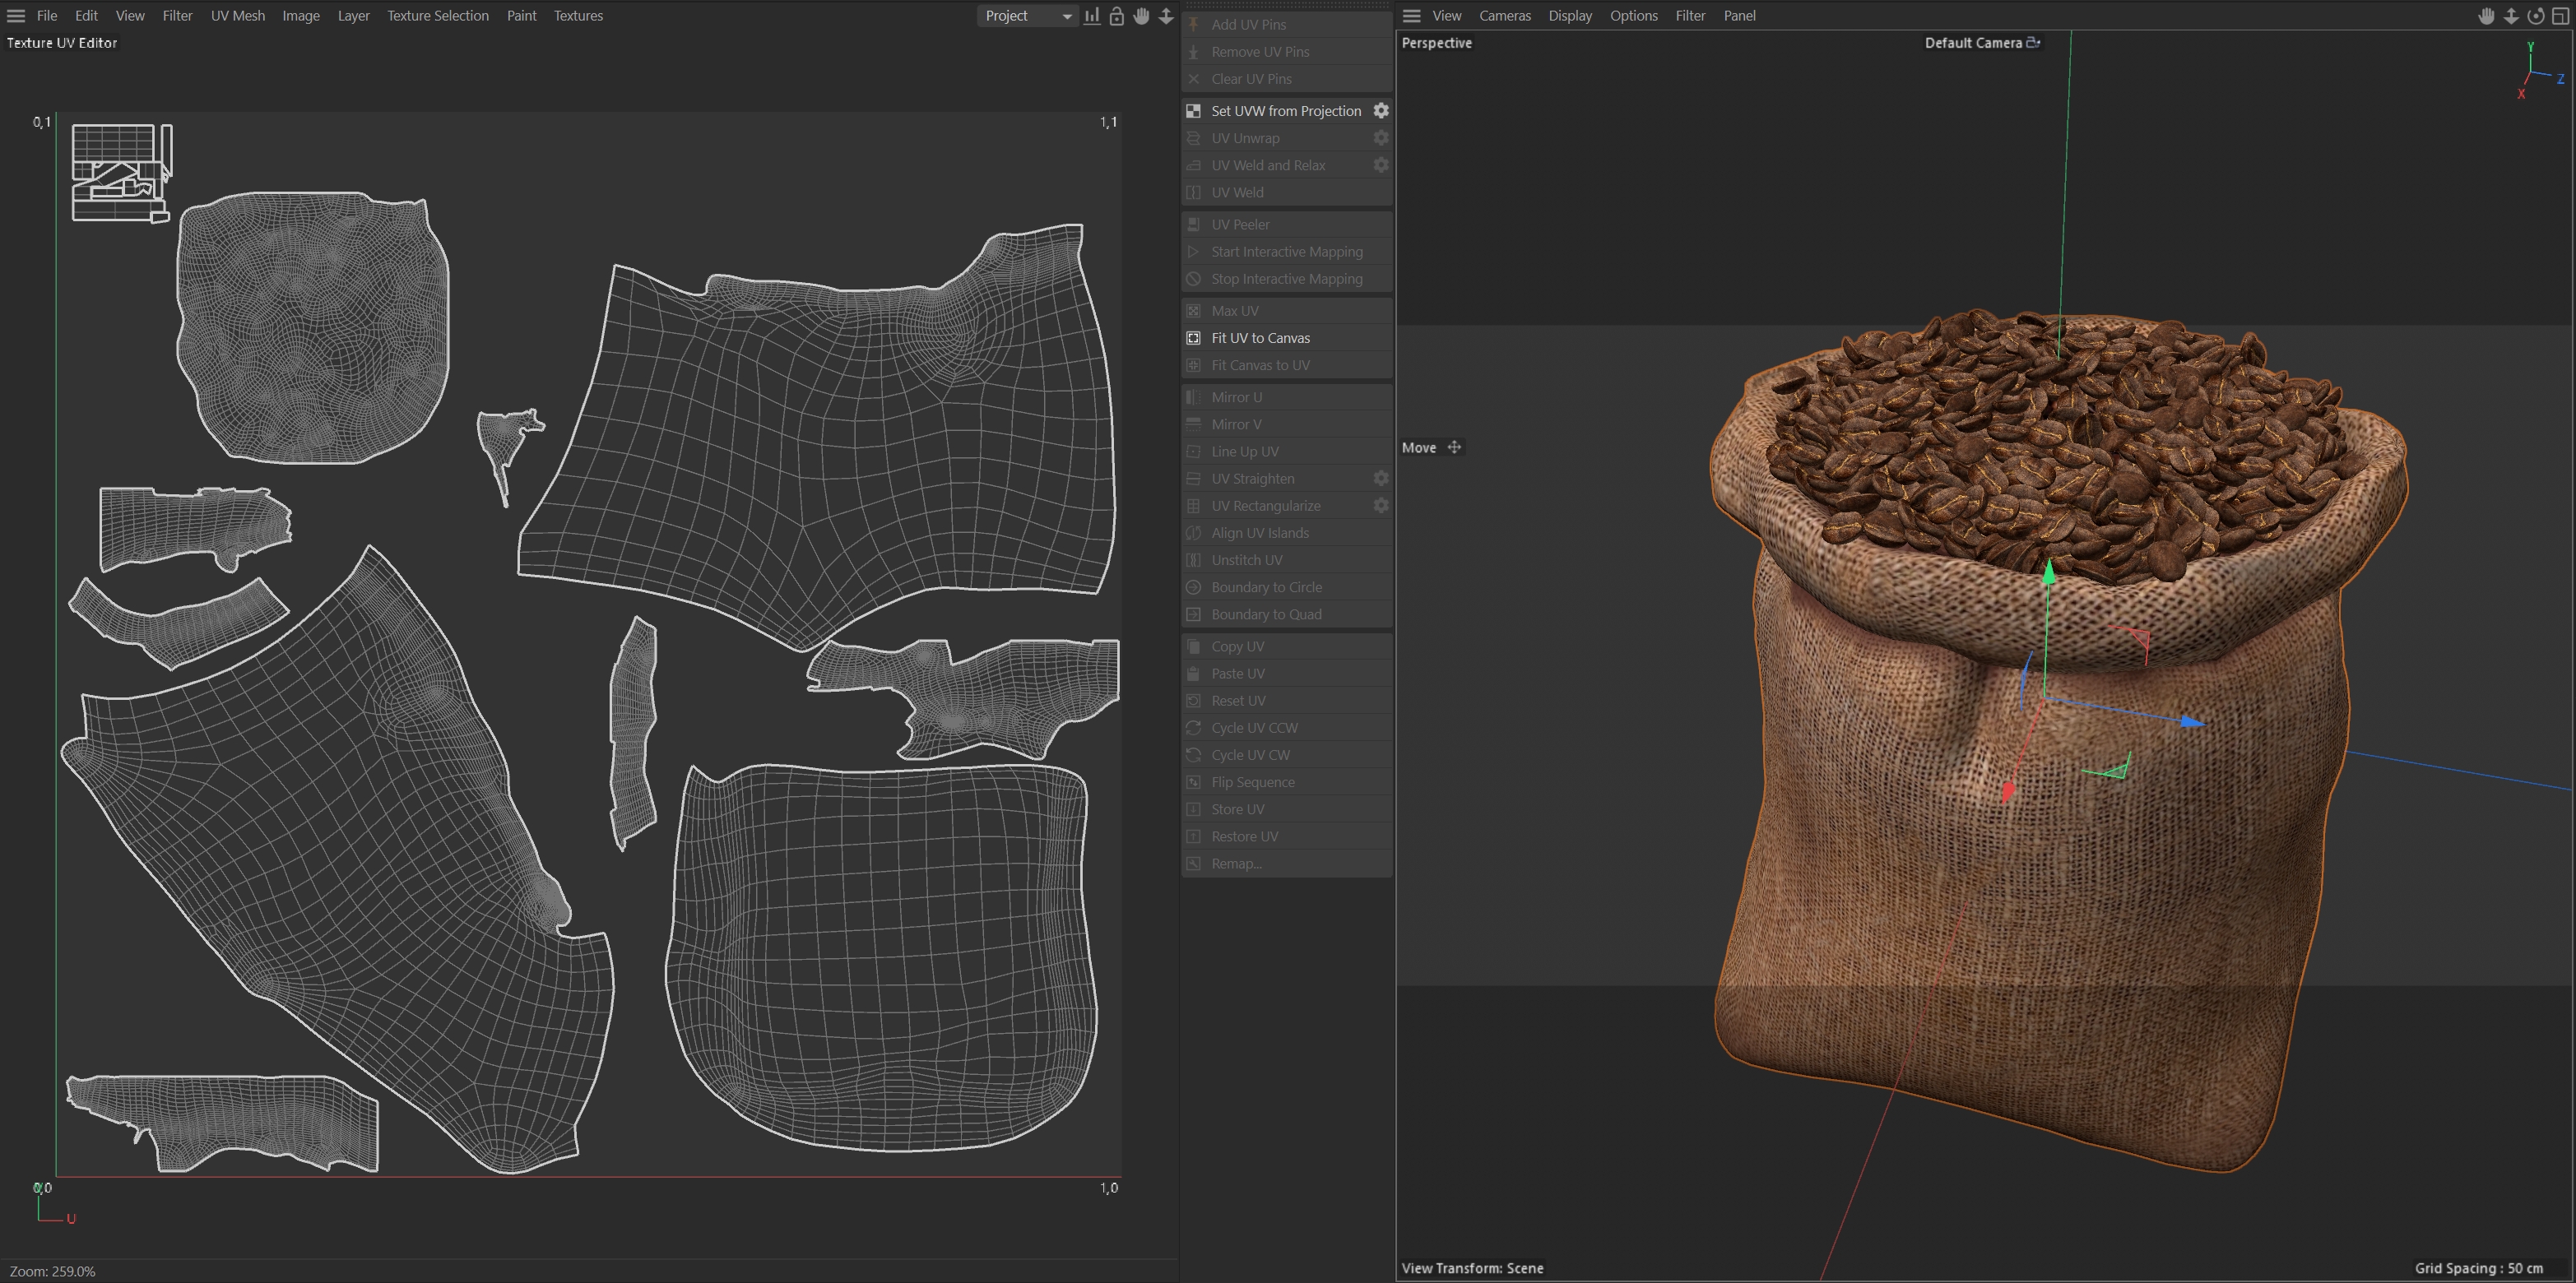Viewport: 2576px width, 1283px height.
Task: Click the UV editor zoom arrow icon
Action: pyautogui.click(x=1166, y=16)
